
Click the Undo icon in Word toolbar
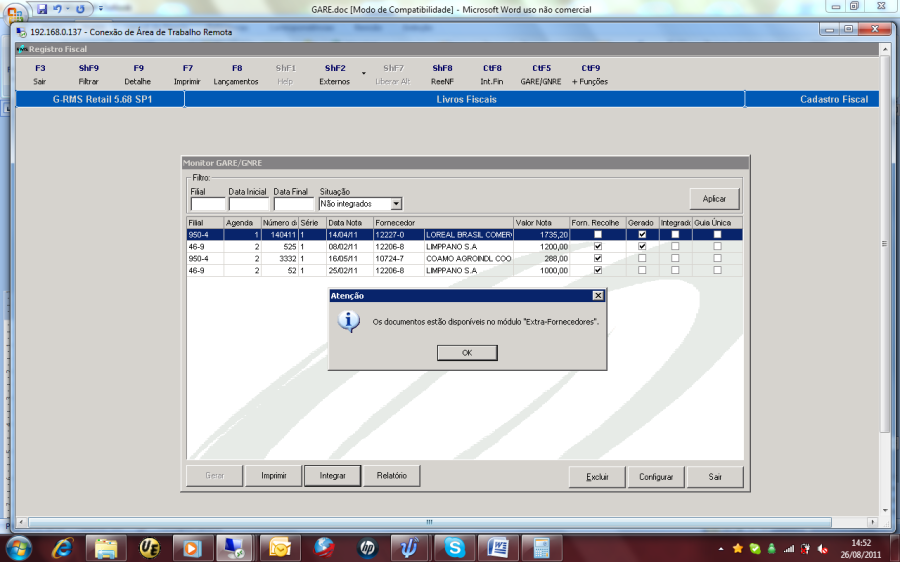click(x=57, y=9)
